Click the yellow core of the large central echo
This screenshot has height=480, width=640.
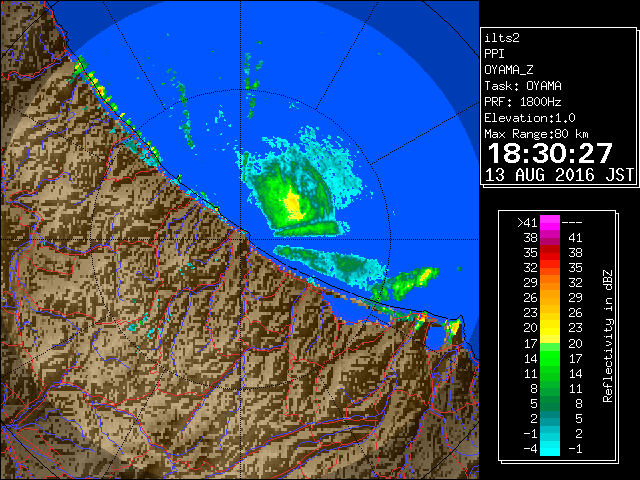tap(293, 204)
